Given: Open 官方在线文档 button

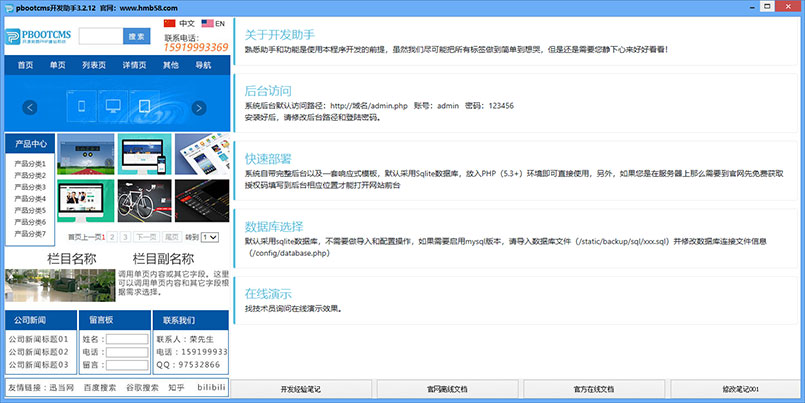Looking at the screenshot, I should tap(594, 389).
